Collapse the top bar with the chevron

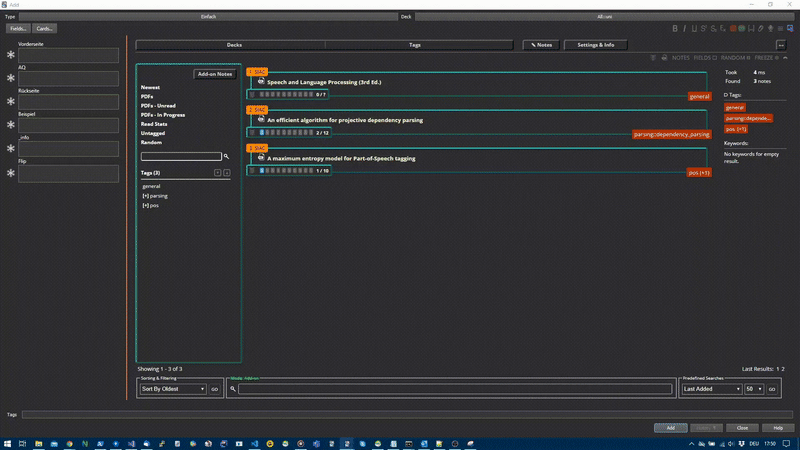[785, 58]
